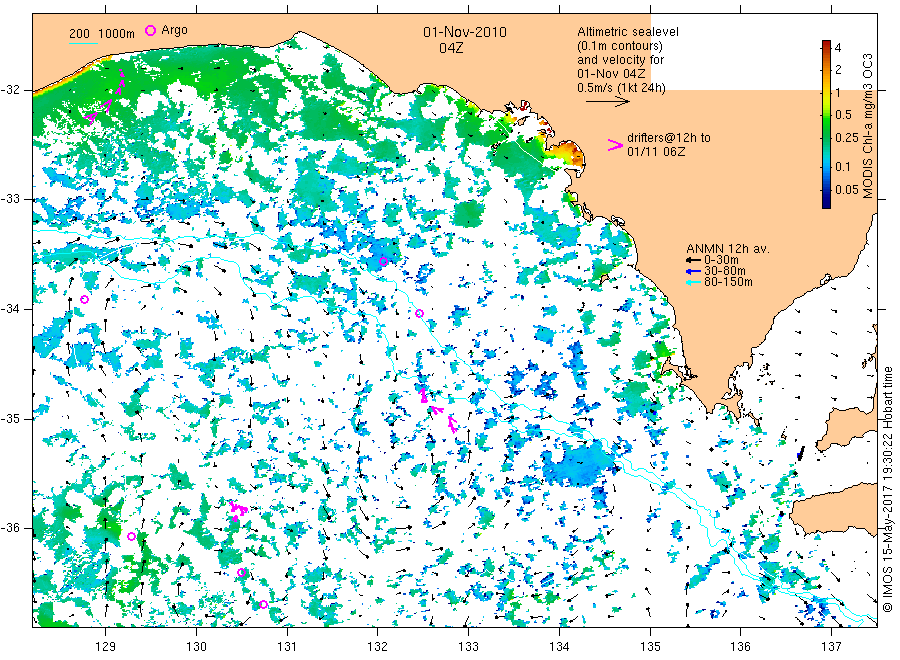This screenshot has height=660, width=900.
Task: Click the 'drifters@12h to' label
Action: [x=669, y=138]
